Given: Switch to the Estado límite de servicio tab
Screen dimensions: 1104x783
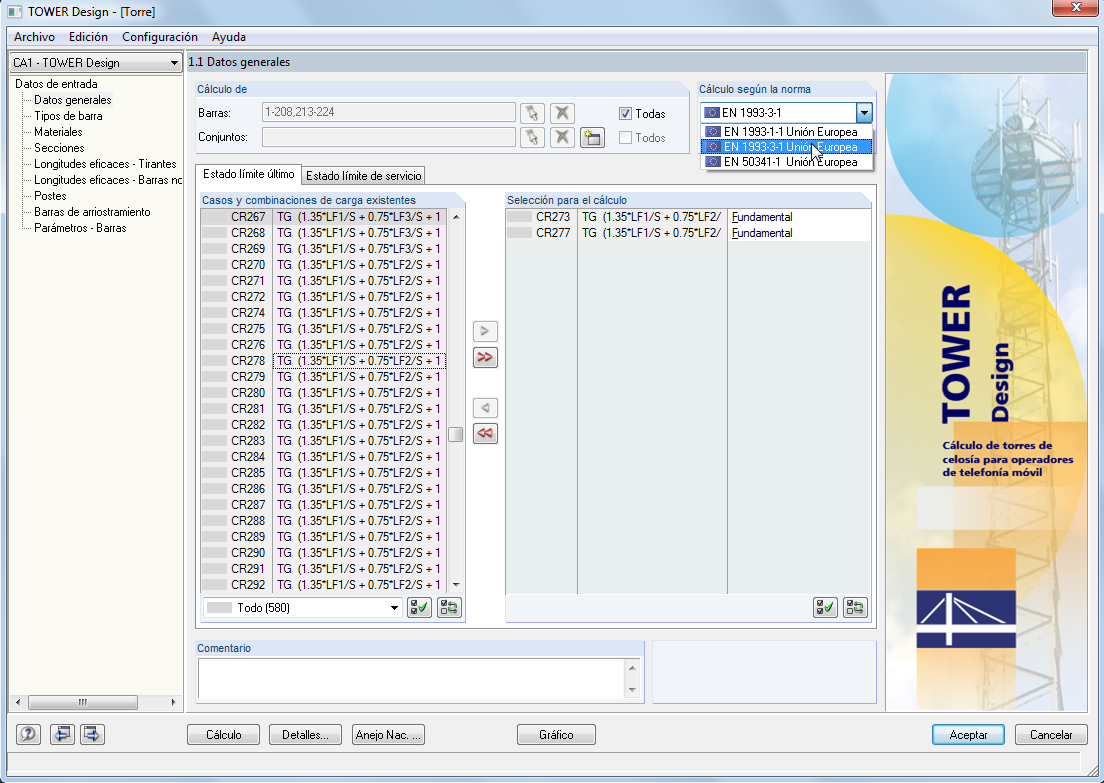Looking at the screenshot, I should pos(363,174).
